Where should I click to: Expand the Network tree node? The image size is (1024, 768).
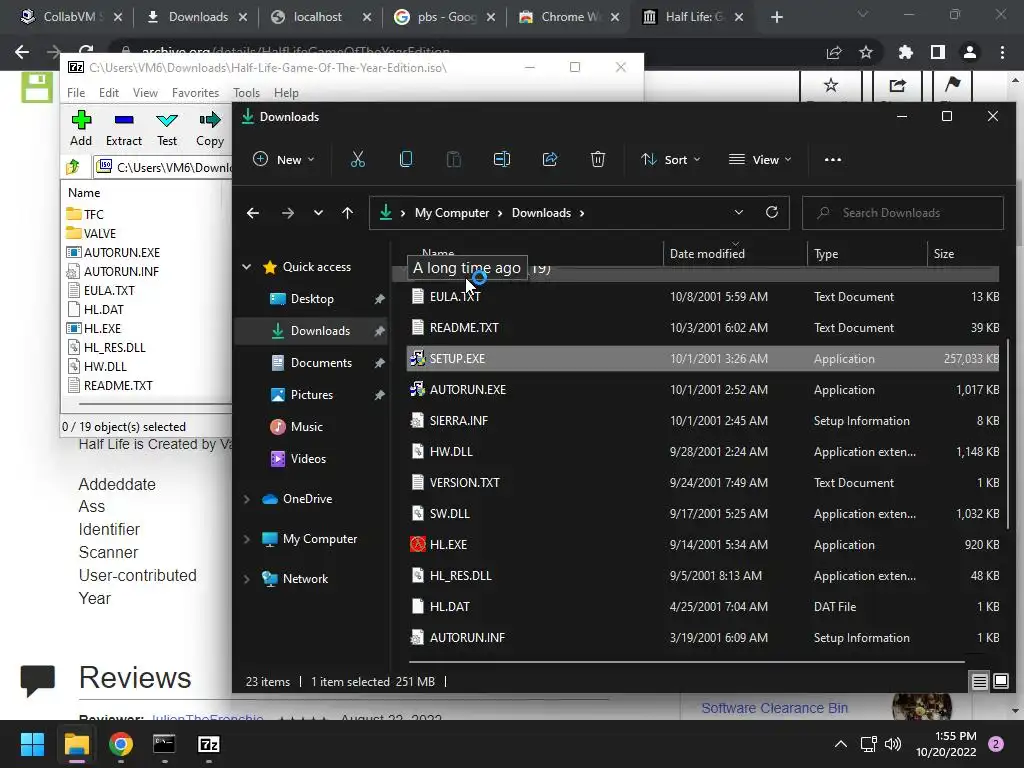[247, 579]
